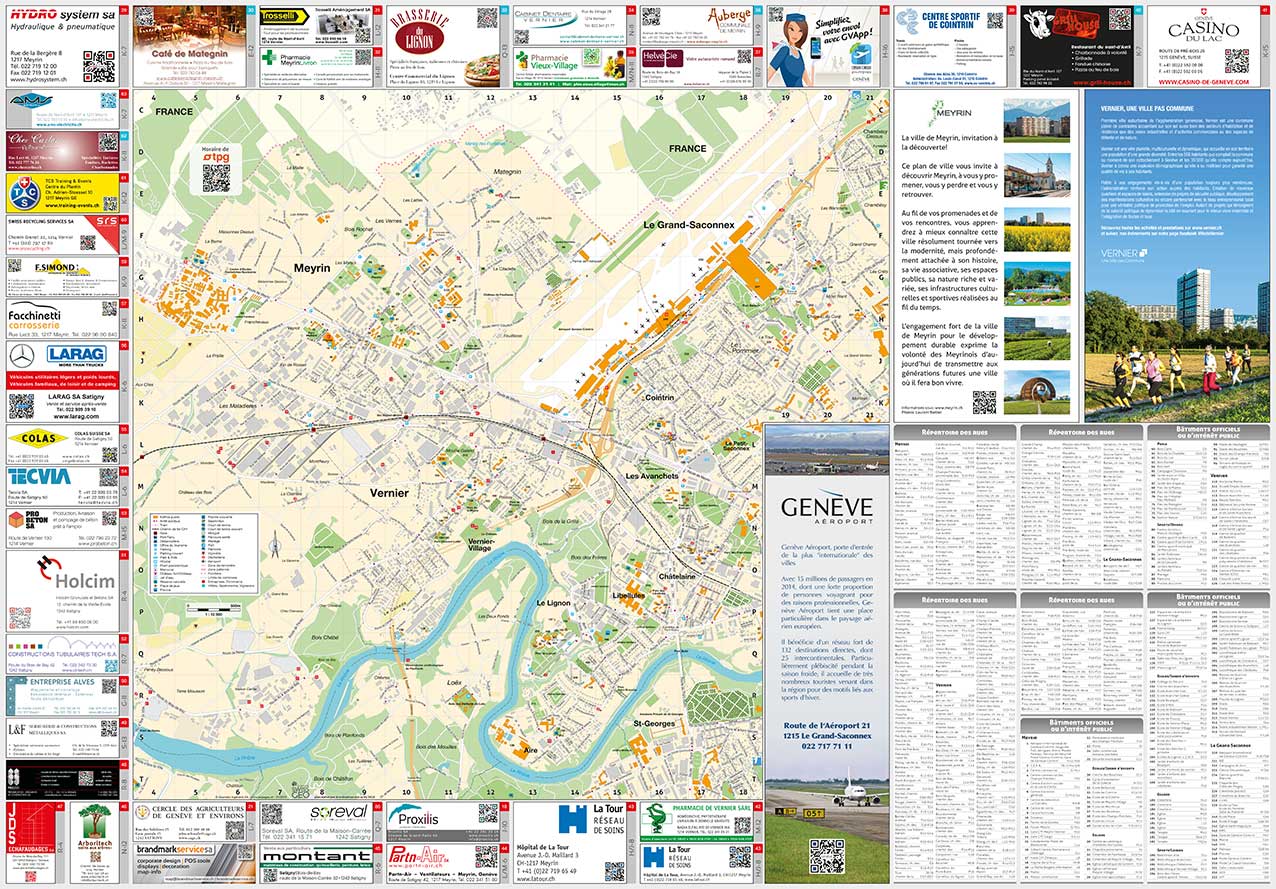Click the Helvécie logo

(661, 57)
